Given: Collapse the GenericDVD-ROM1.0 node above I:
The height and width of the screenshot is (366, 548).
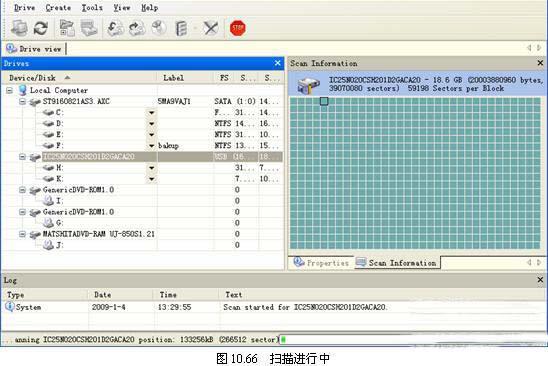Looking at the screenshot, I should pyautogui.click(x=22, y=190).
